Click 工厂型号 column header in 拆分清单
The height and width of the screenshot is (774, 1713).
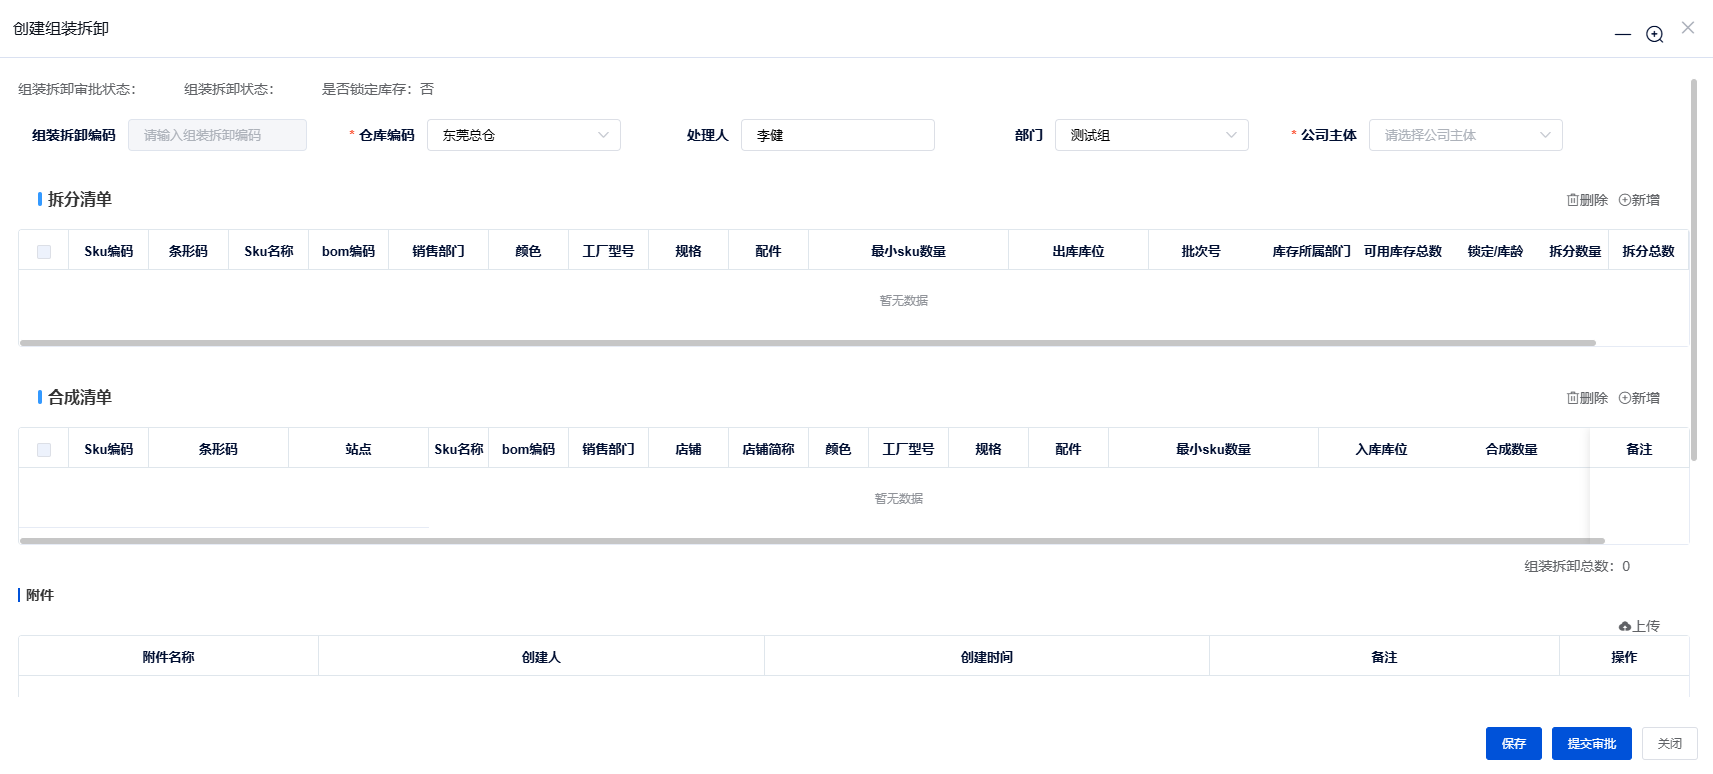[608, 251]
